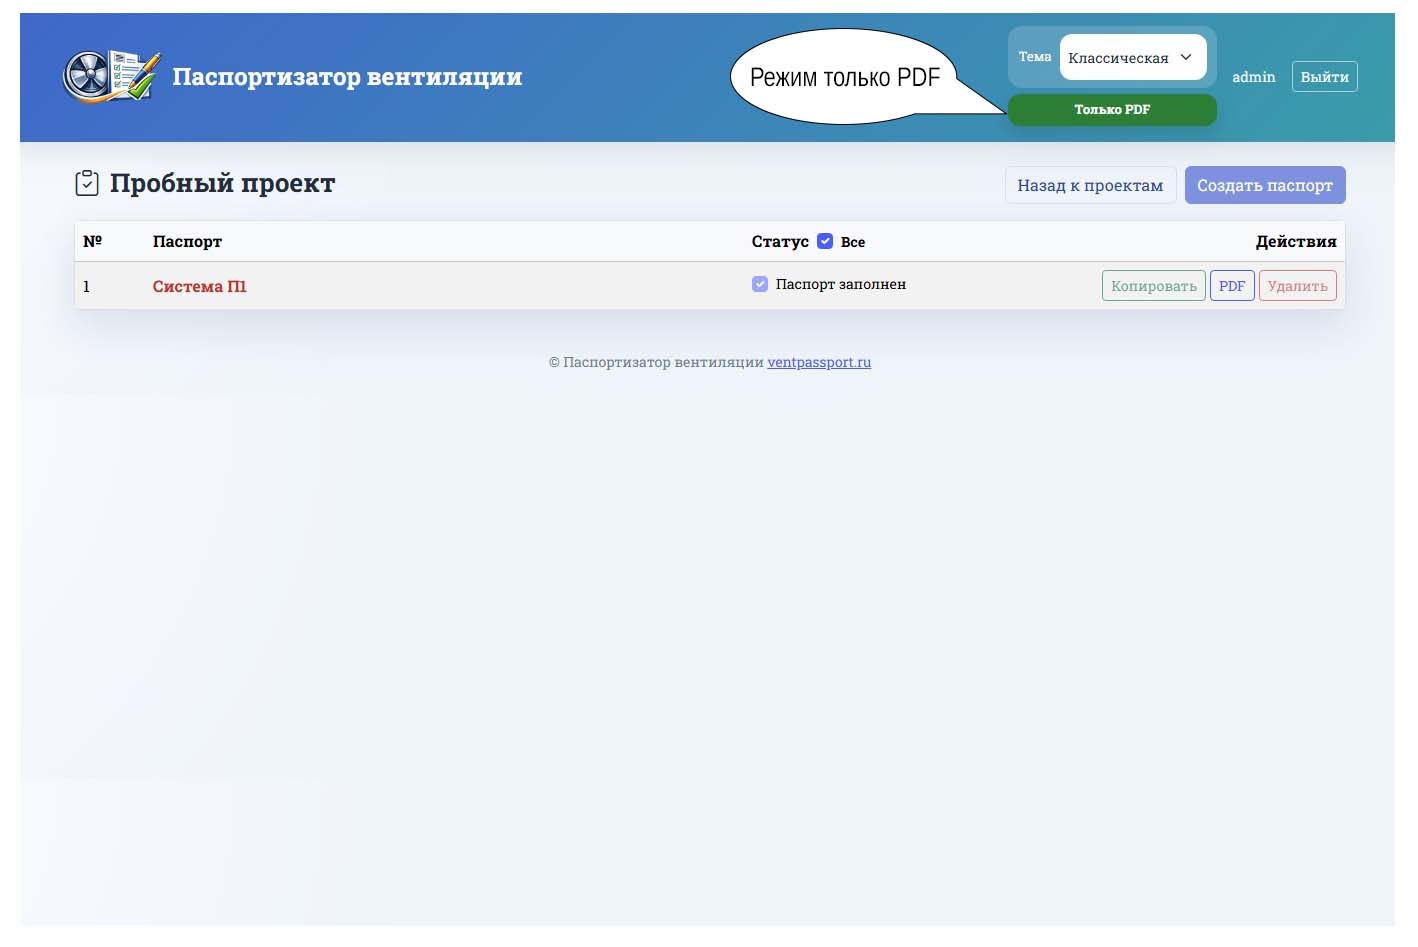Viewport: 1418px width, 947px height.
Task: Go back via Назад к проектам
Action: pos(1090,185)
